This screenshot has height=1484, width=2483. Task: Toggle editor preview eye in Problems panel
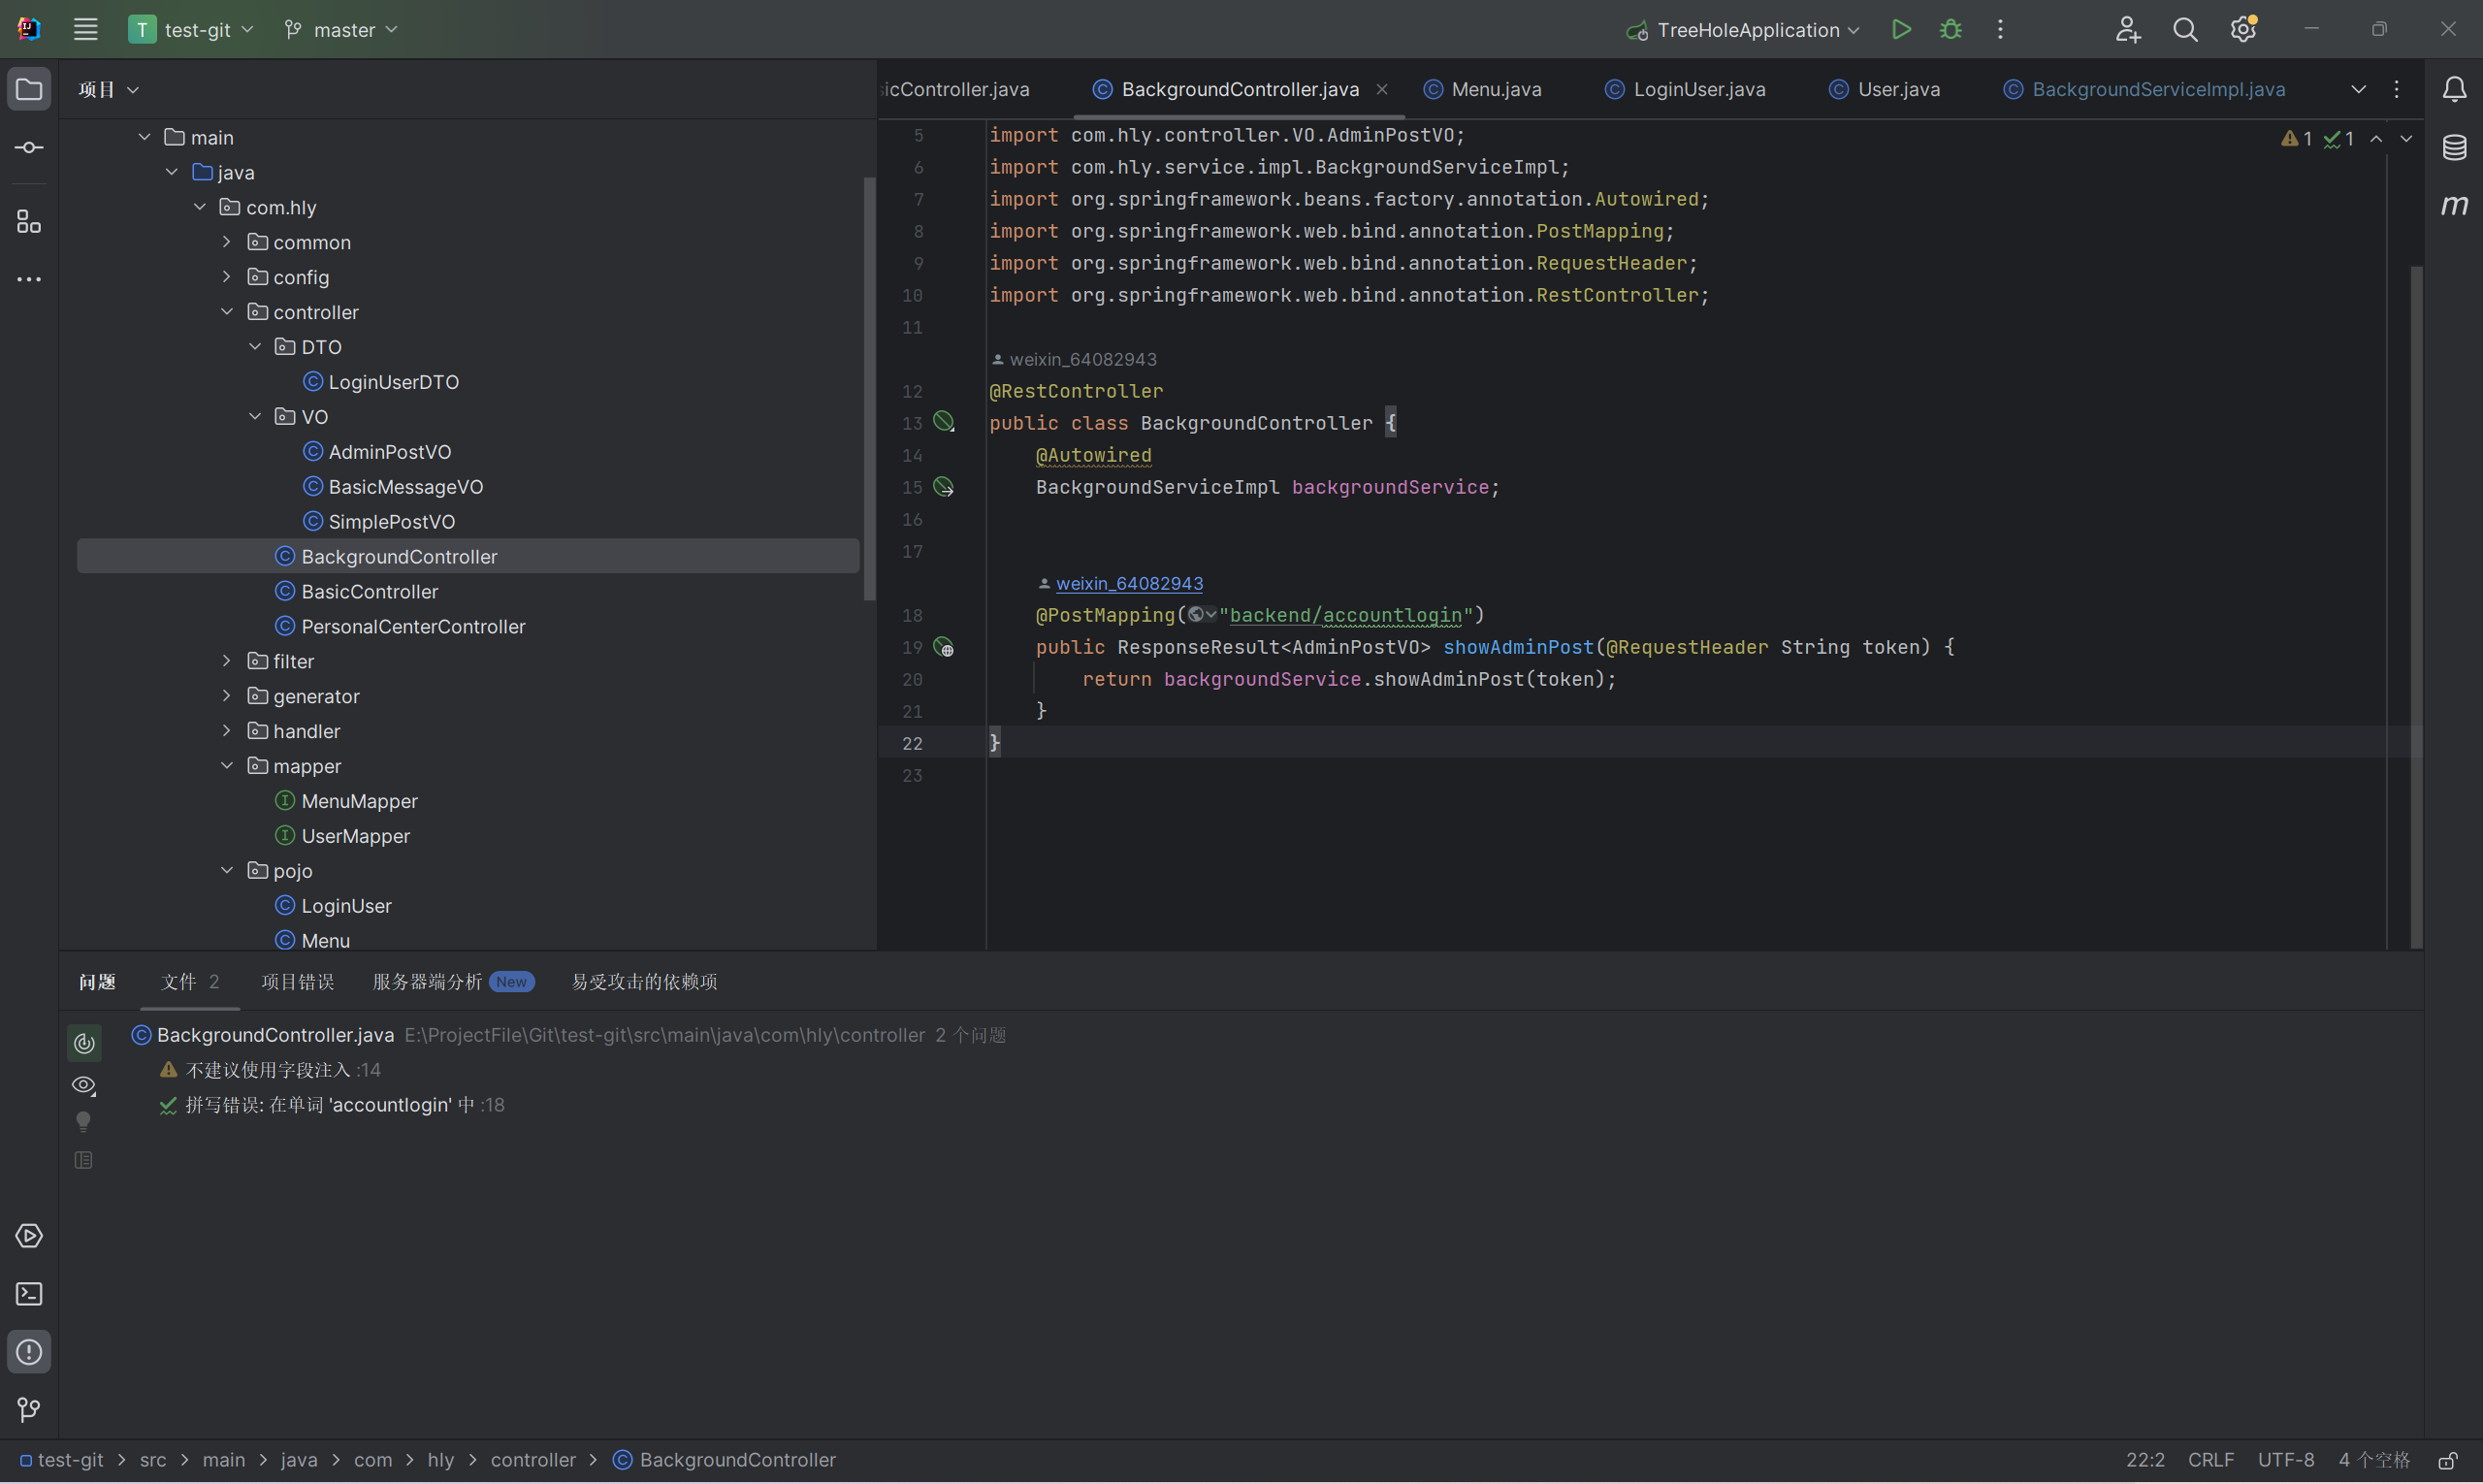tap(84, 1085)
